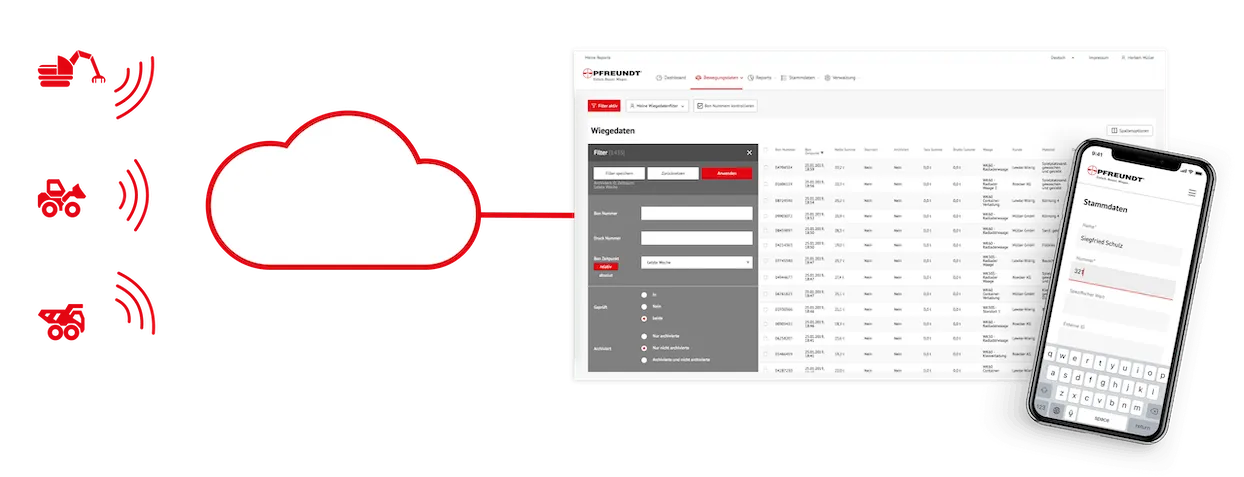
Task: Tap the space key on phone keyboard
Action: click(1100, 419)
